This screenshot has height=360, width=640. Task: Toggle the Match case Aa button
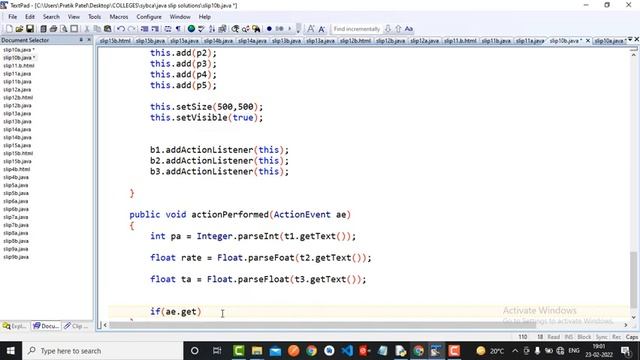point(409,29)
